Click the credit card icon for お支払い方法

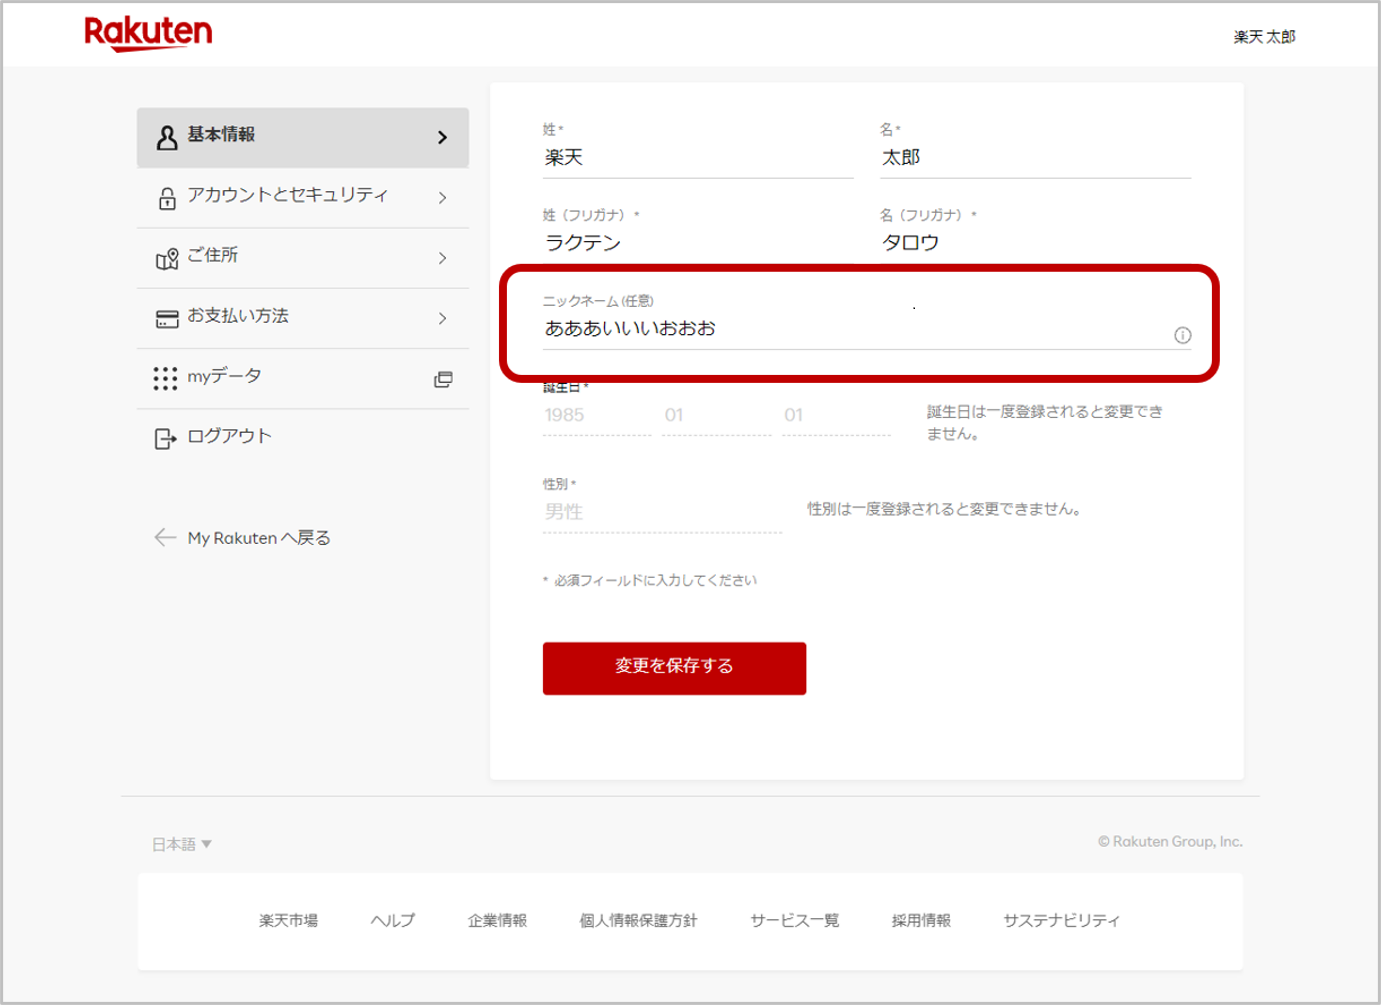point(167,319)
